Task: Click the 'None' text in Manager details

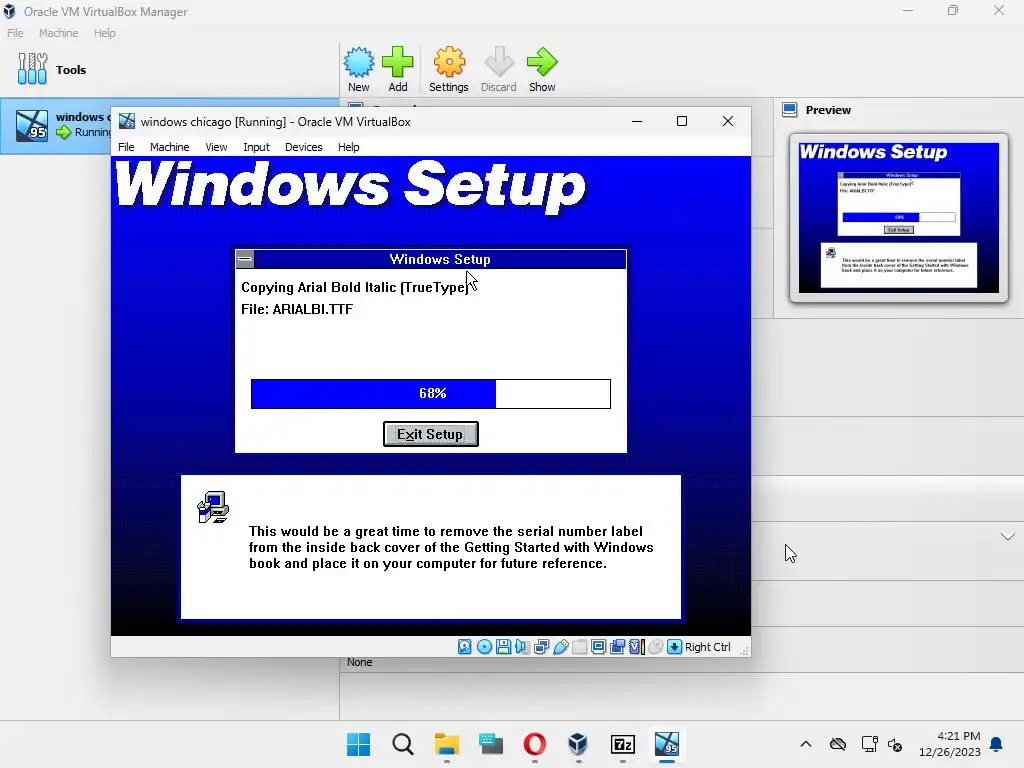Action: click(x=359, y=662)
